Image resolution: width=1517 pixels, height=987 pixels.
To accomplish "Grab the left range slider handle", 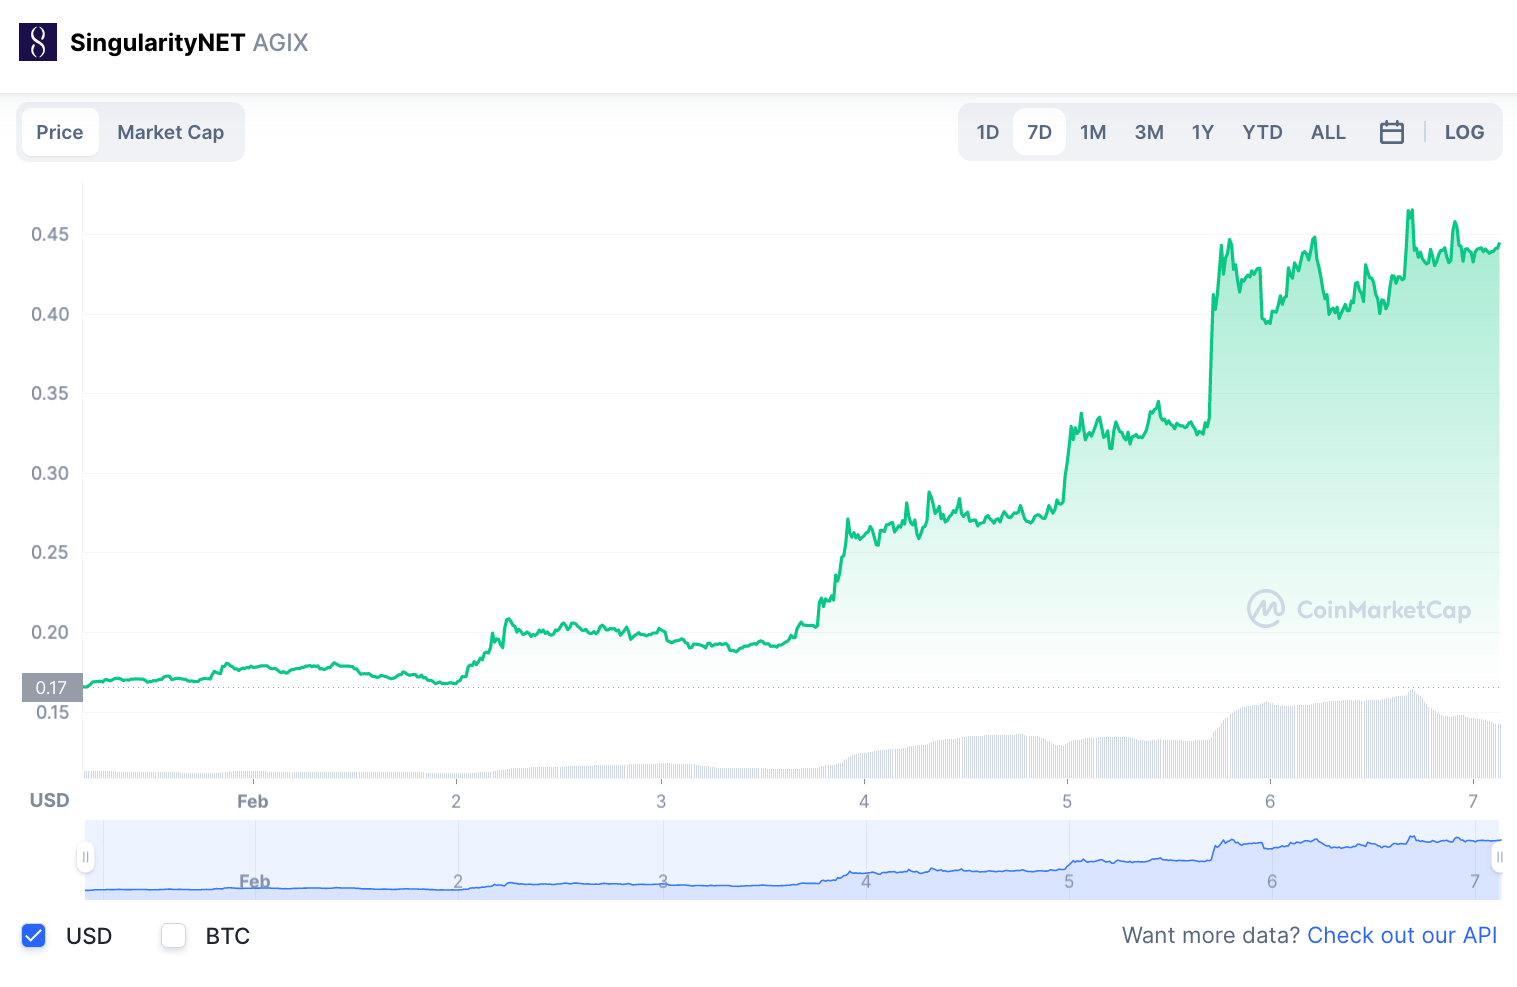I will (86, 857).
